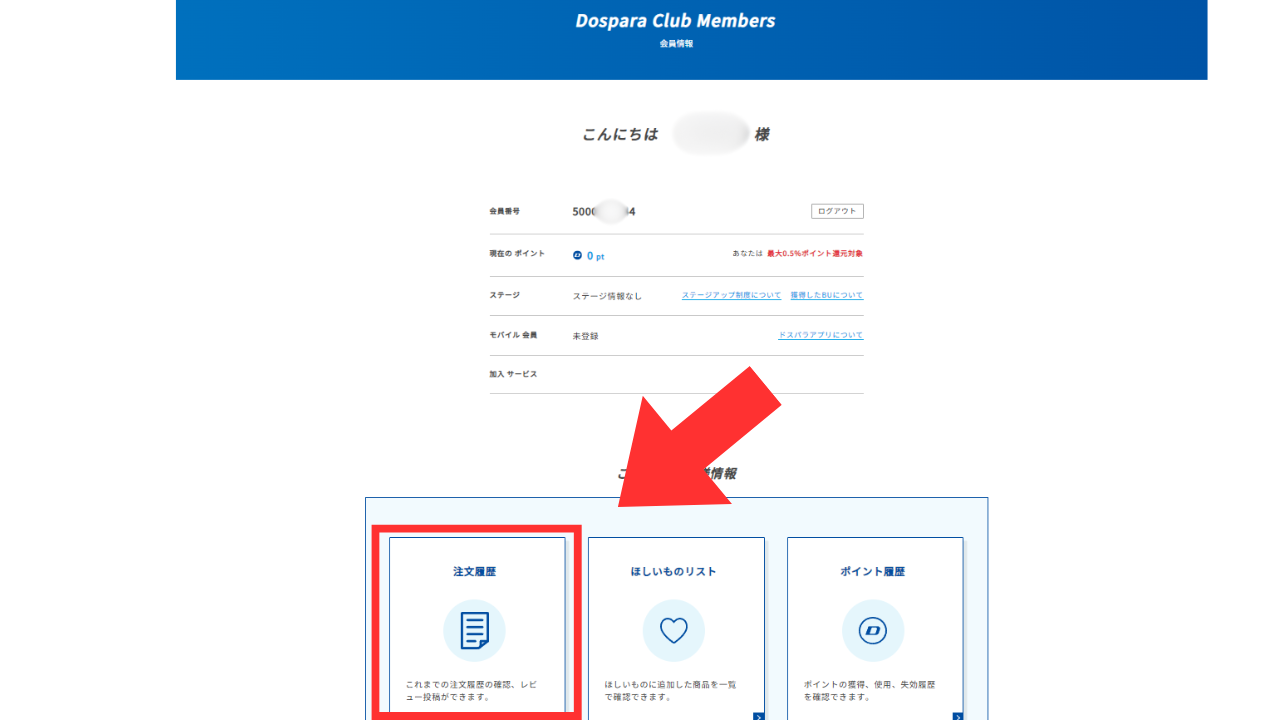Open the ステージアップ制度について link
This screenshot has width=1280, height=720.
[731, 296]
